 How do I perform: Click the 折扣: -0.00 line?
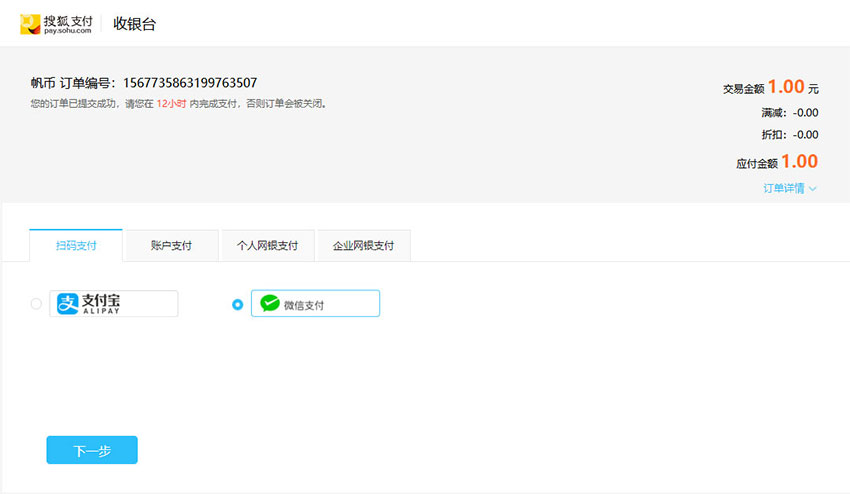tap(790, 134)
